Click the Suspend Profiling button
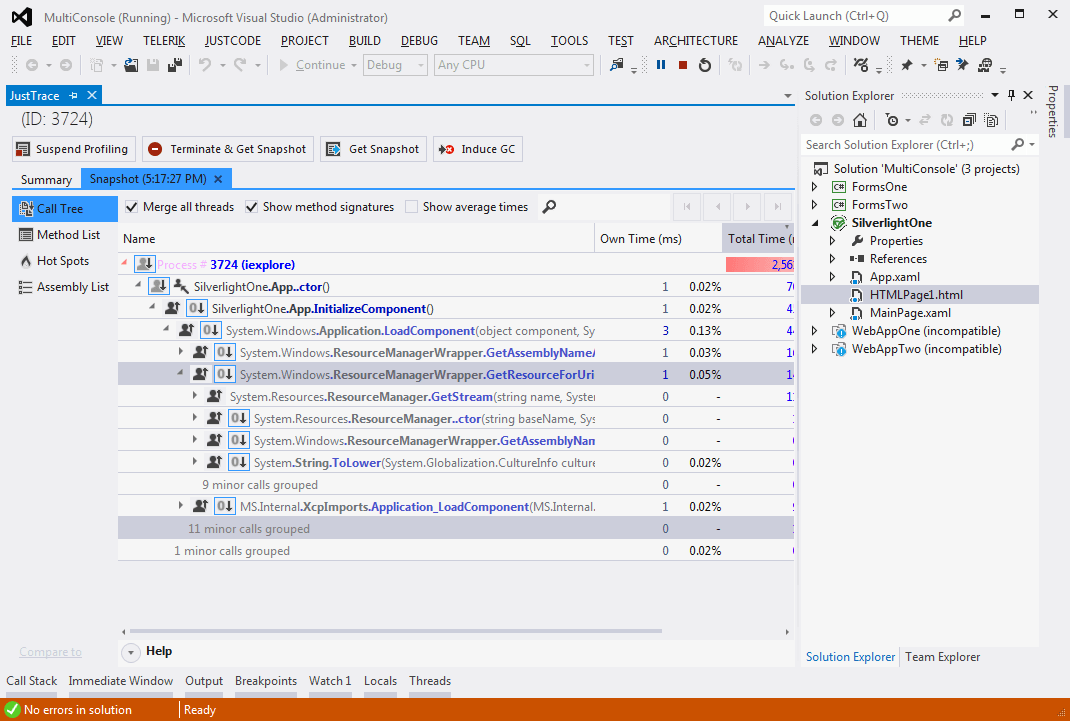This screenshot has width=1070, height=721. [x=74, y=149]
